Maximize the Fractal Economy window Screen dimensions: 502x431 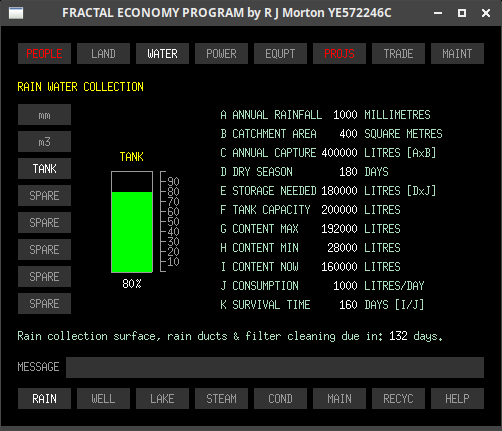[x=462, y=13]
